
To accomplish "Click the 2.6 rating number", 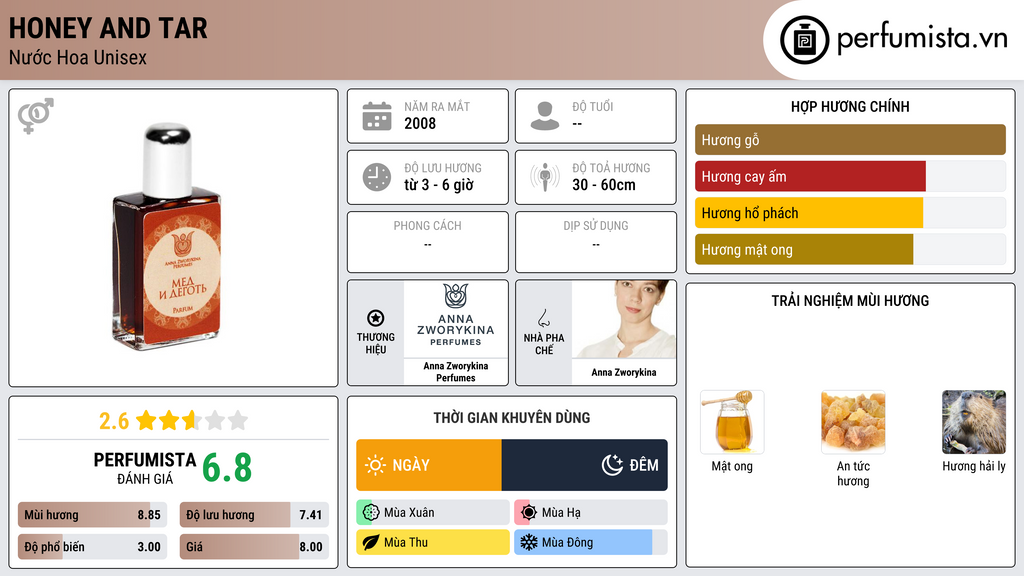I will pos(114,421).
